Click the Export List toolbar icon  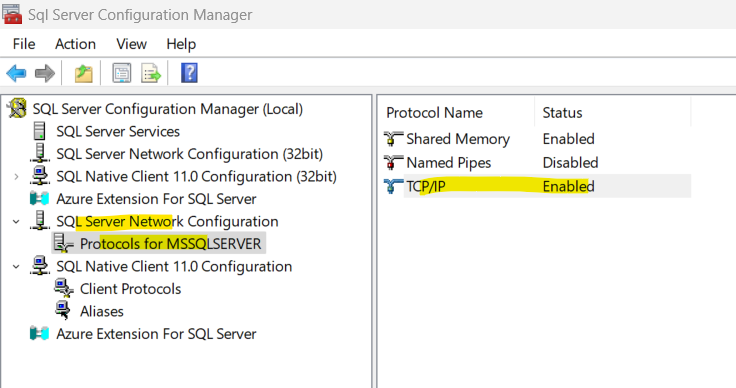click(151, 73)
